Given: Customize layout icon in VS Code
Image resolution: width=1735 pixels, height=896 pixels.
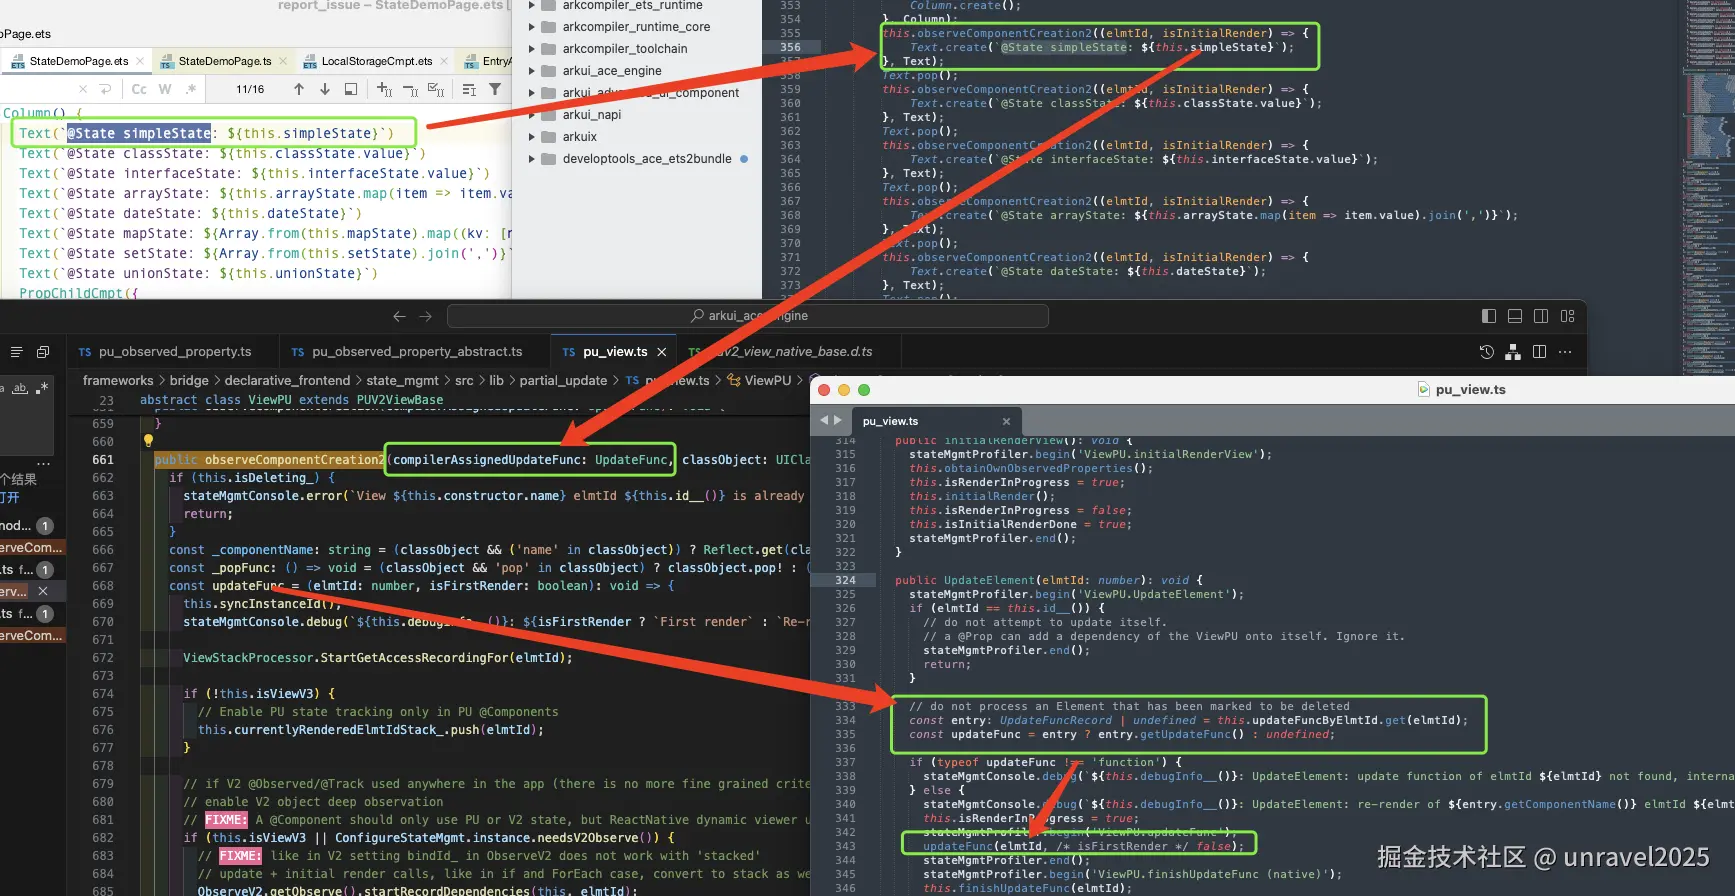Looking at the screenshot, I should [1567, 316].
